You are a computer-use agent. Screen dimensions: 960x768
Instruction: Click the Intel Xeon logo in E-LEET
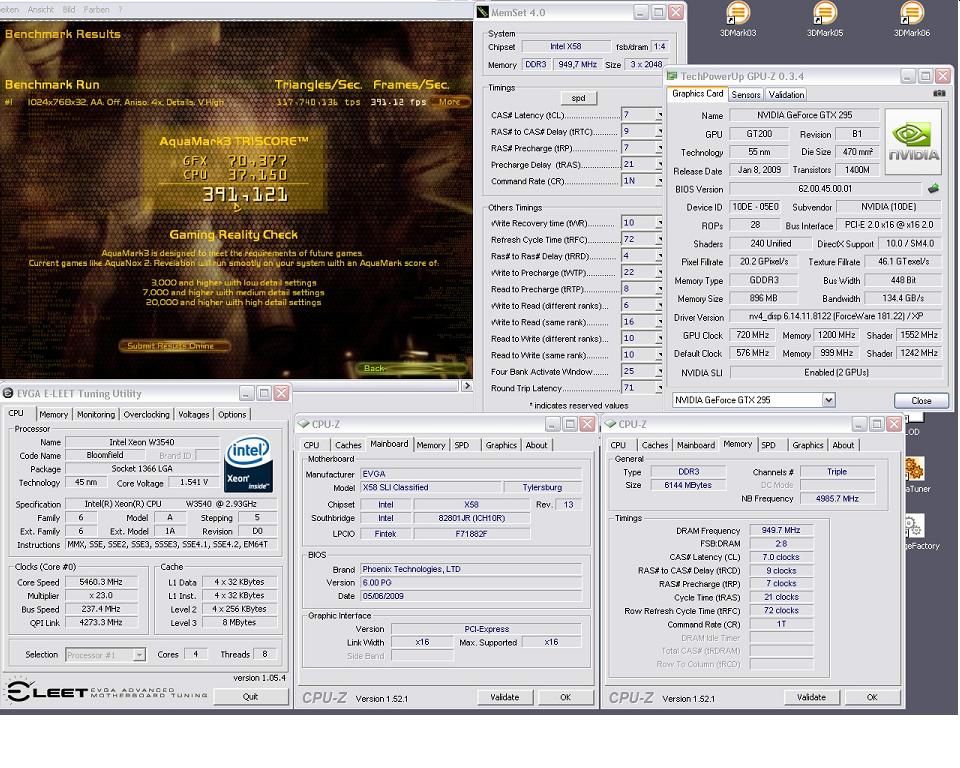pos(249,464)
